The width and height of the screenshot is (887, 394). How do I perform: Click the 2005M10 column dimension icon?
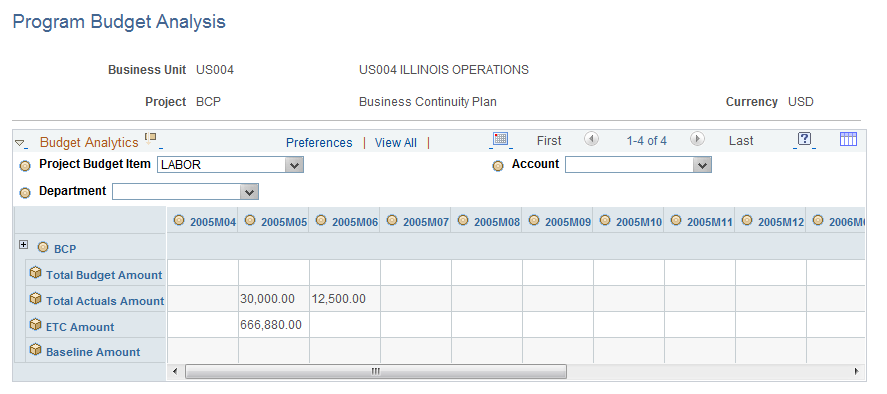pyautogui.click(x=605, y=220)
